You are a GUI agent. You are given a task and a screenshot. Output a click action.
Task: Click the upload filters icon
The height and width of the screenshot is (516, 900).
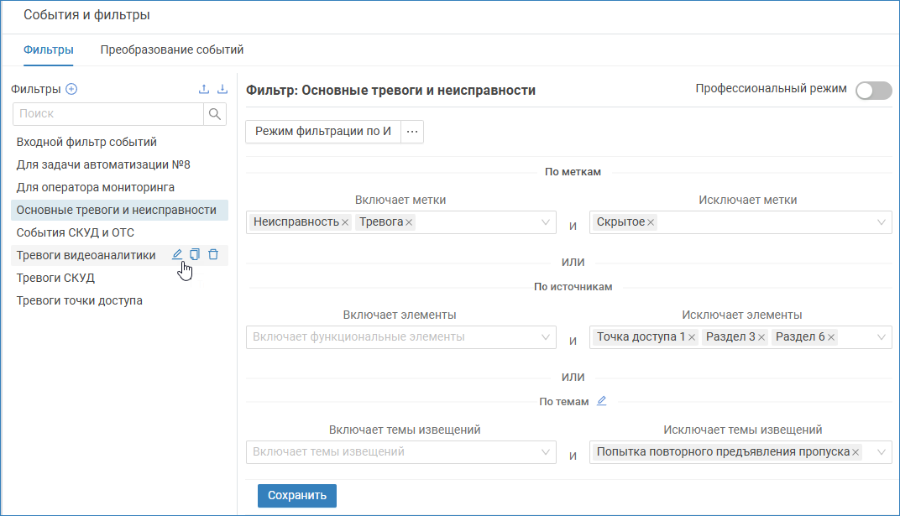click(x=204, y=89)
